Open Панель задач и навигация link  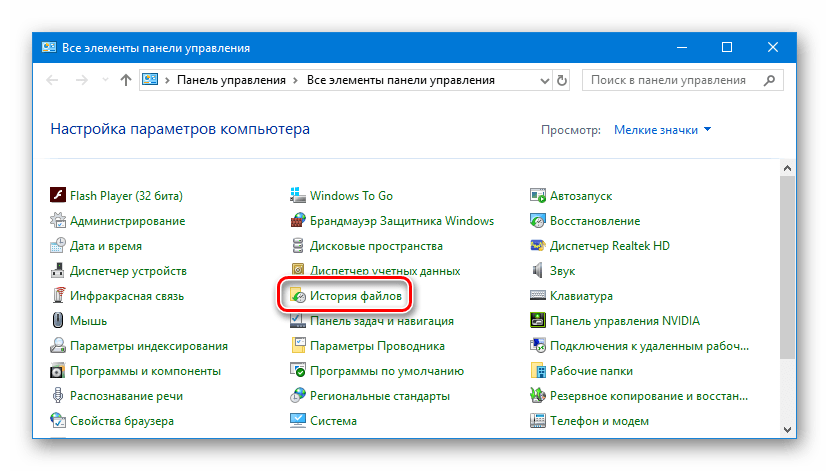(382, 320)
